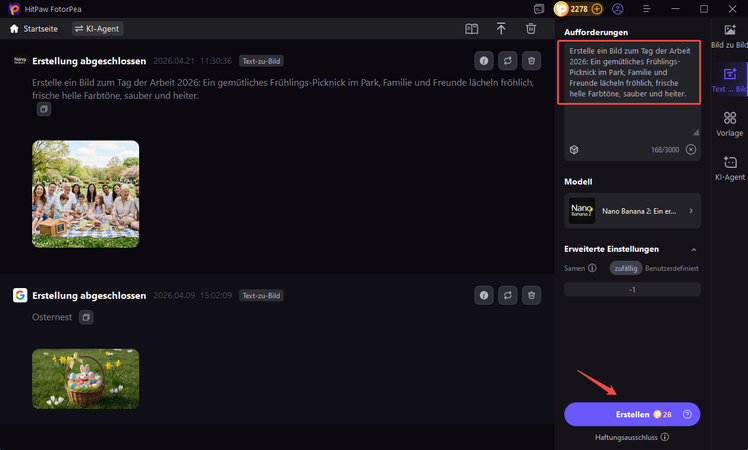Regenerate the Osternest image
Screen dimensions: 748x450
(508, 295)
